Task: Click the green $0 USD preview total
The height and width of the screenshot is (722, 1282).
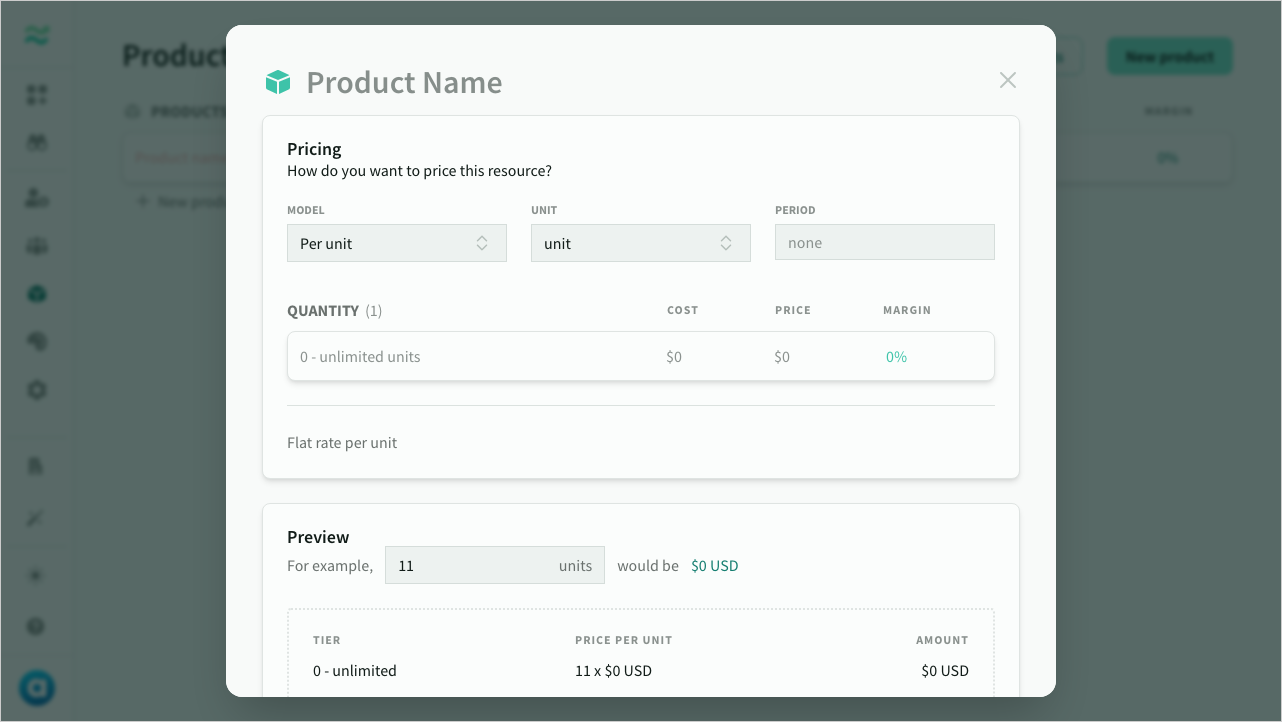Action: click(714, 566)
